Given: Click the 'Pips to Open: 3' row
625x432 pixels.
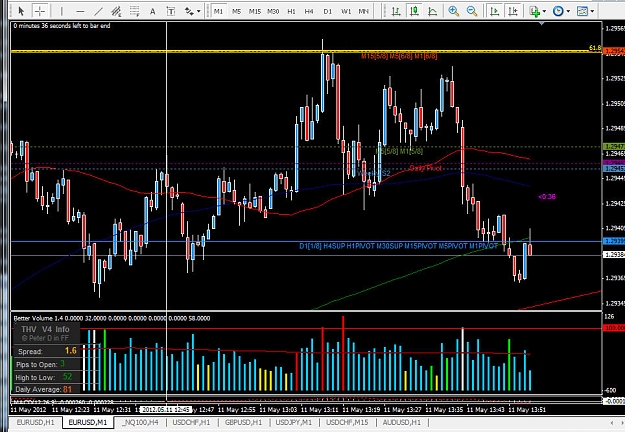Looking at the screenshot, I should (47, 364).
